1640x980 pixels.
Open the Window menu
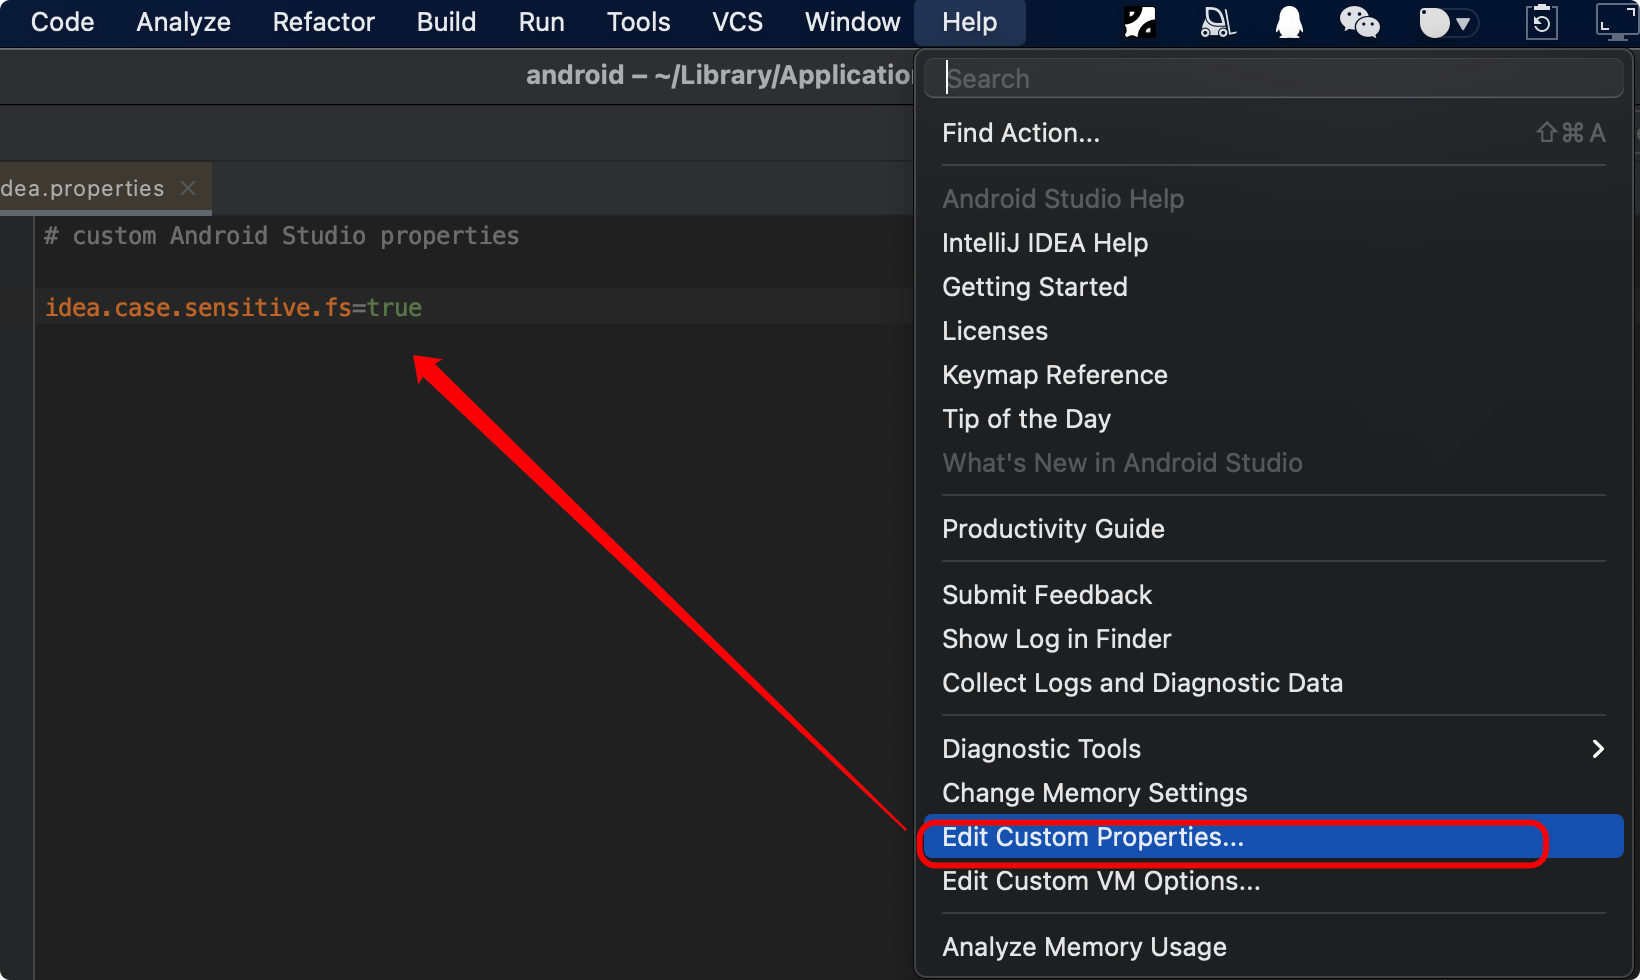852,22
